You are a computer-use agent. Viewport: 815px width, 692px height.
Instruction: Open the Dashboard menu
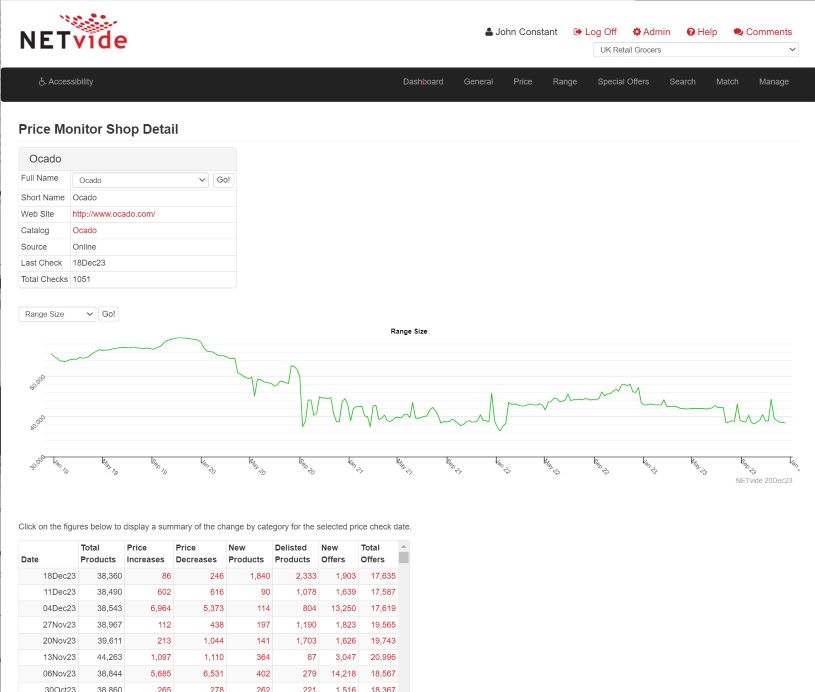(x=423, y=82)
